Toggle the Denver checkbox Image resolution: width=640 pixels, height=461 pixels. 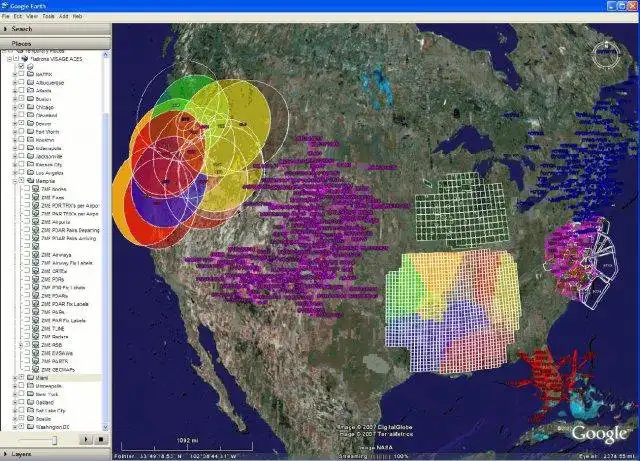[21, 123]
